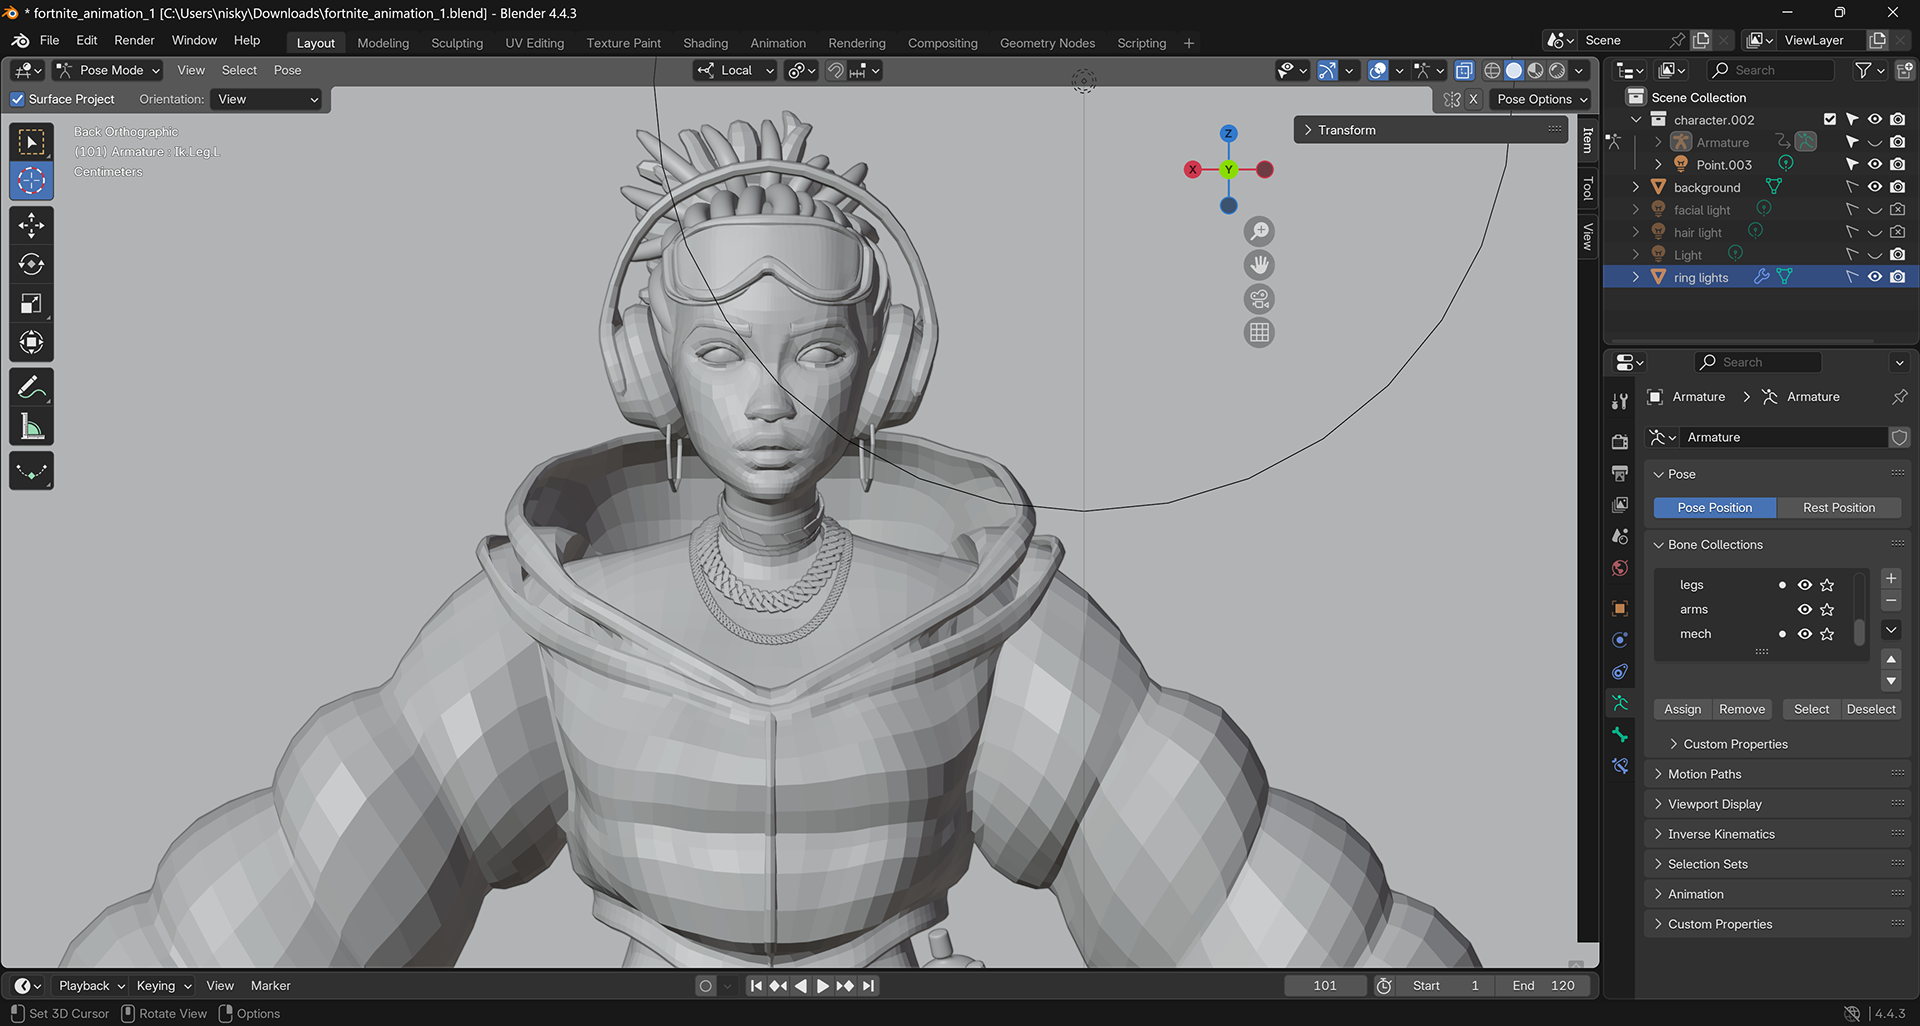This screenshot has height=1026, width=1920.
Task: Open the Output properties tab icon
Action: coord(1620,473)
